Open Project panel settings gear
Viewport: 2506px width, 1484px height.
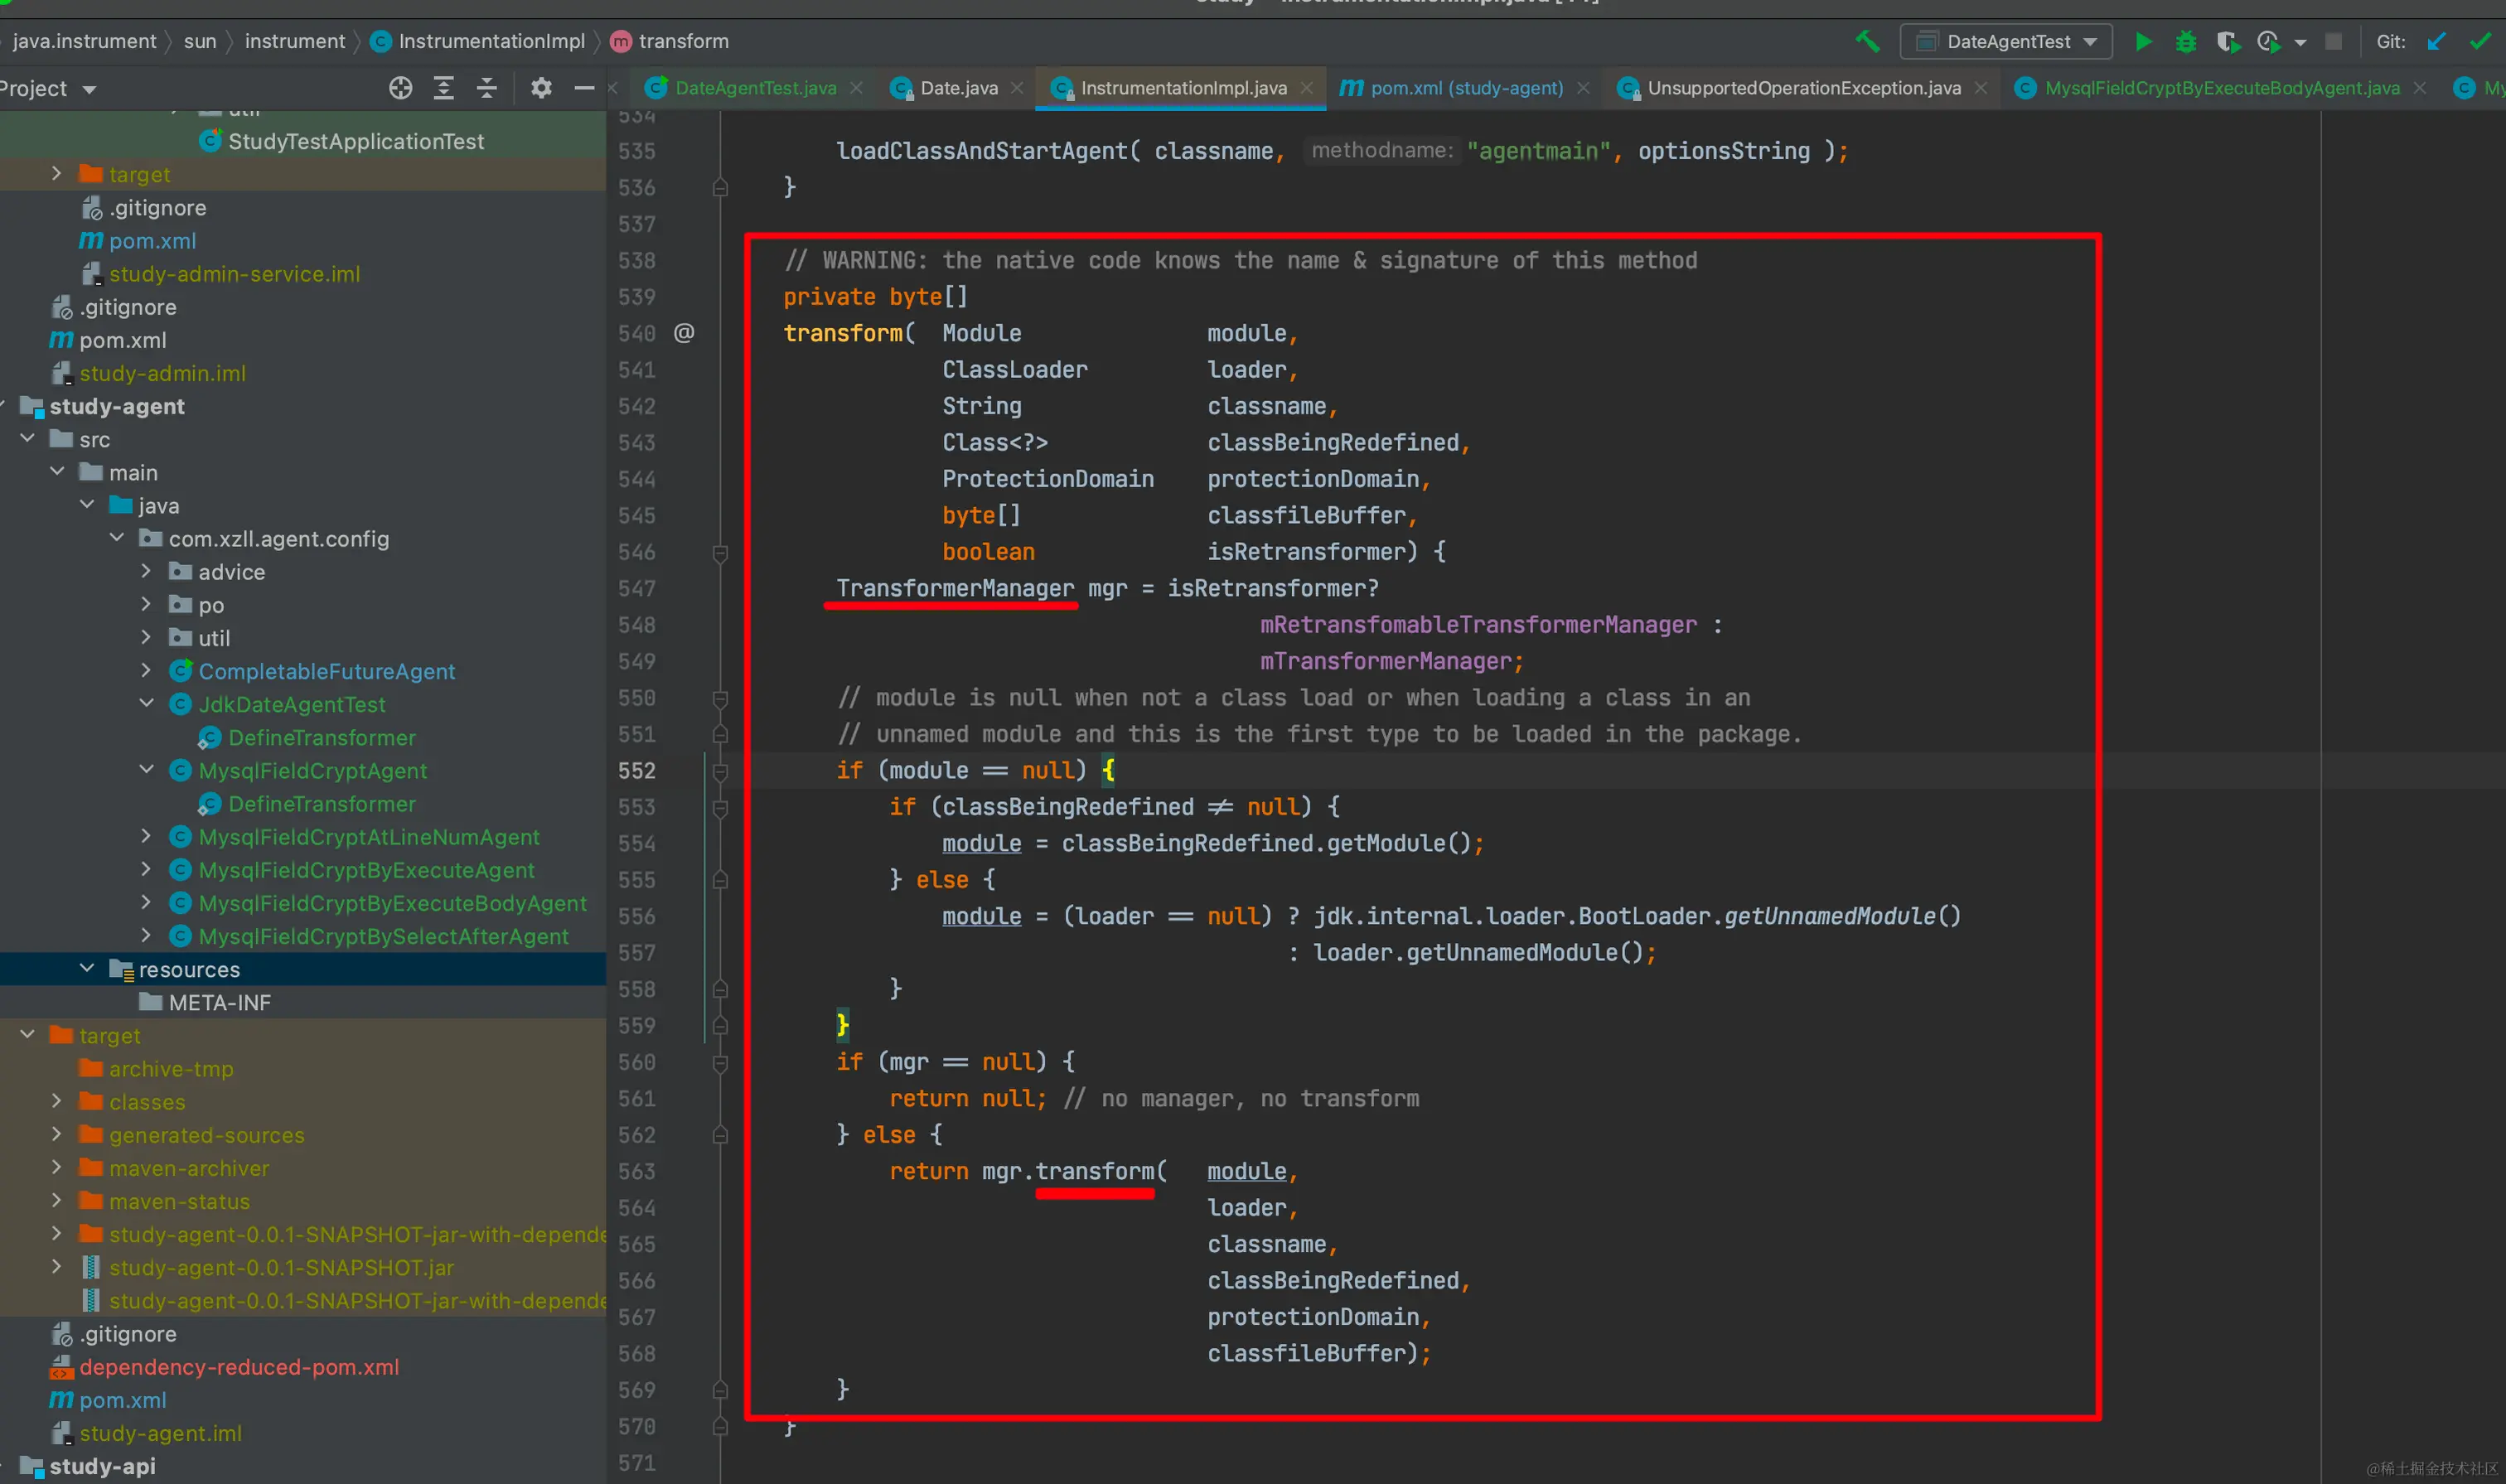click(541, 88)
